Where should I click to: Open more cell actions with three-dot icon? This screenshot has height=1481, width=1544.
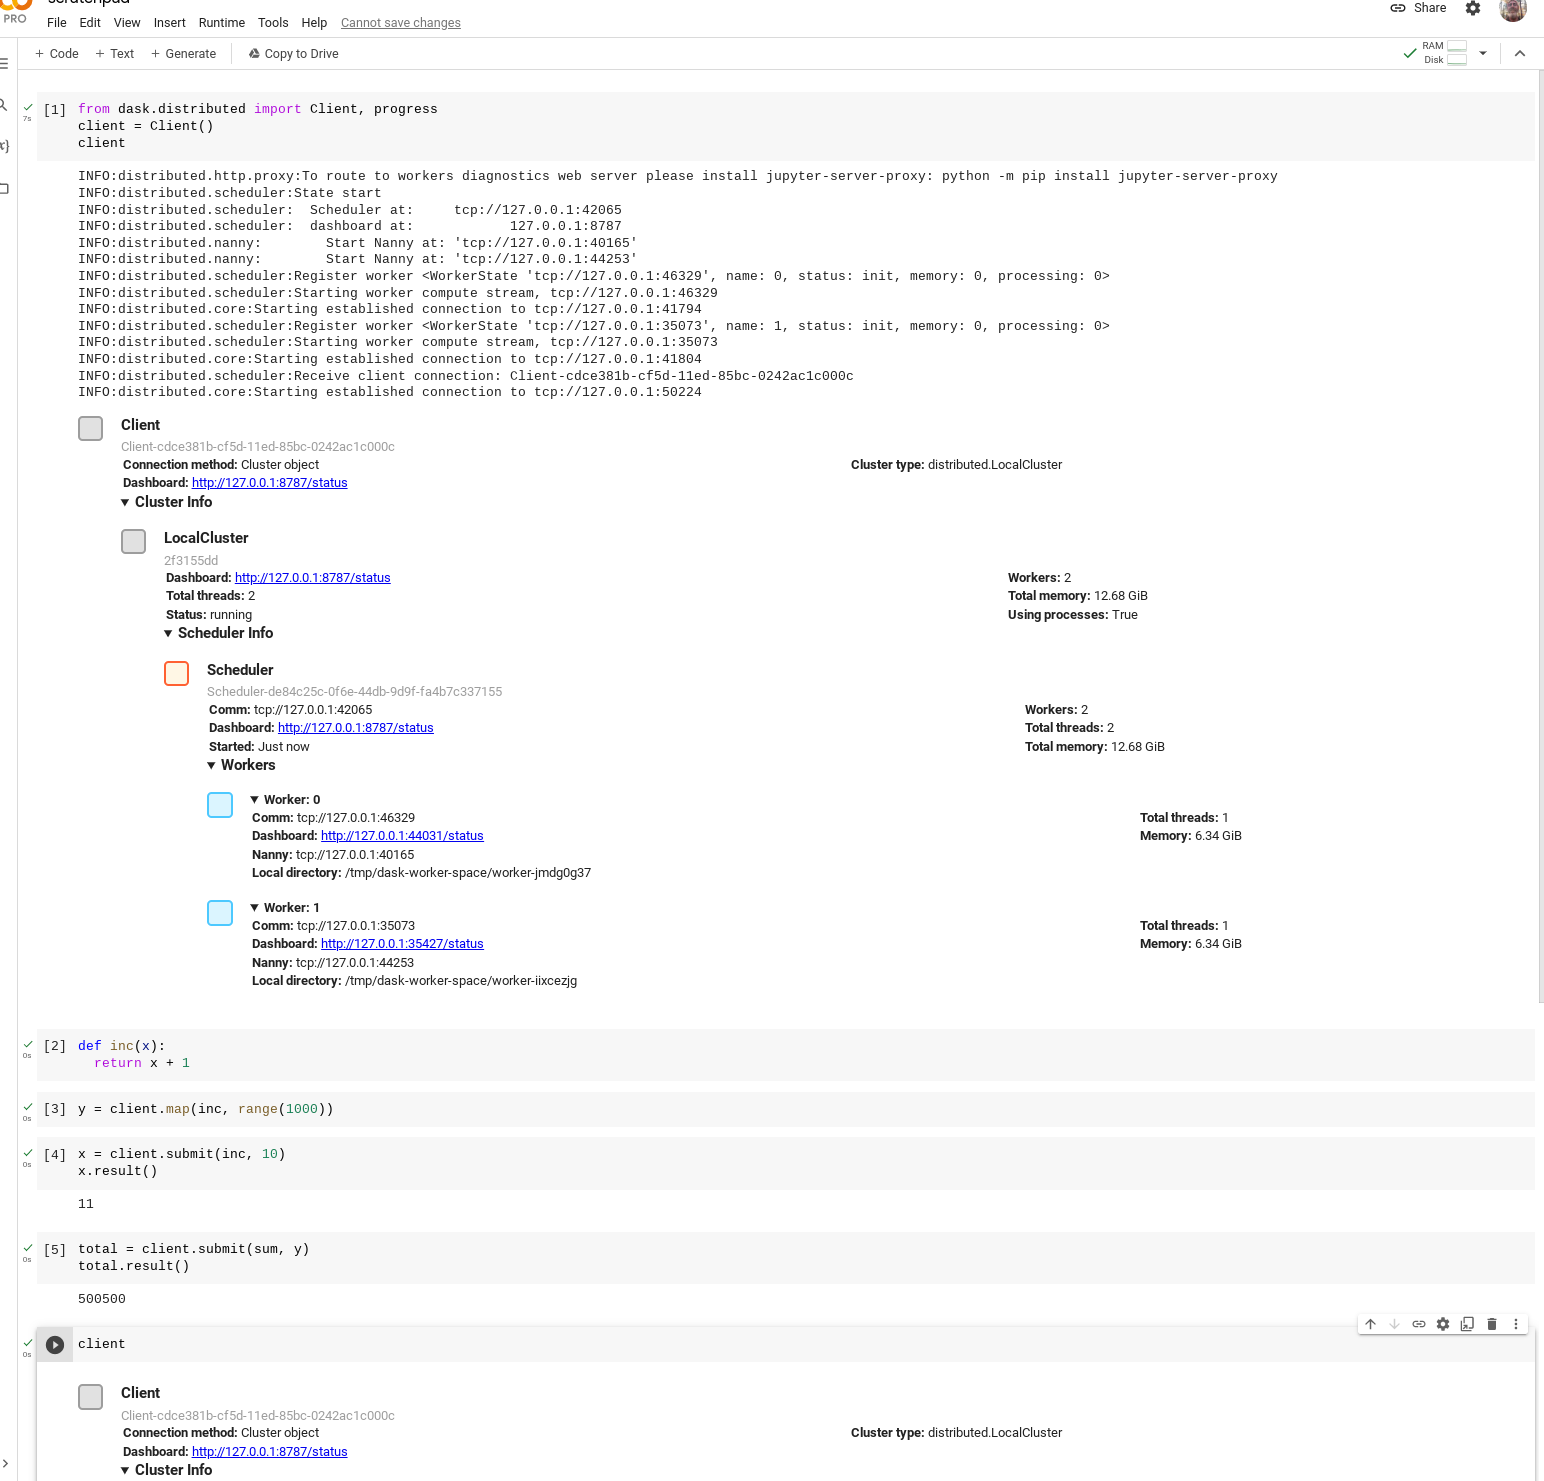1516,1323
